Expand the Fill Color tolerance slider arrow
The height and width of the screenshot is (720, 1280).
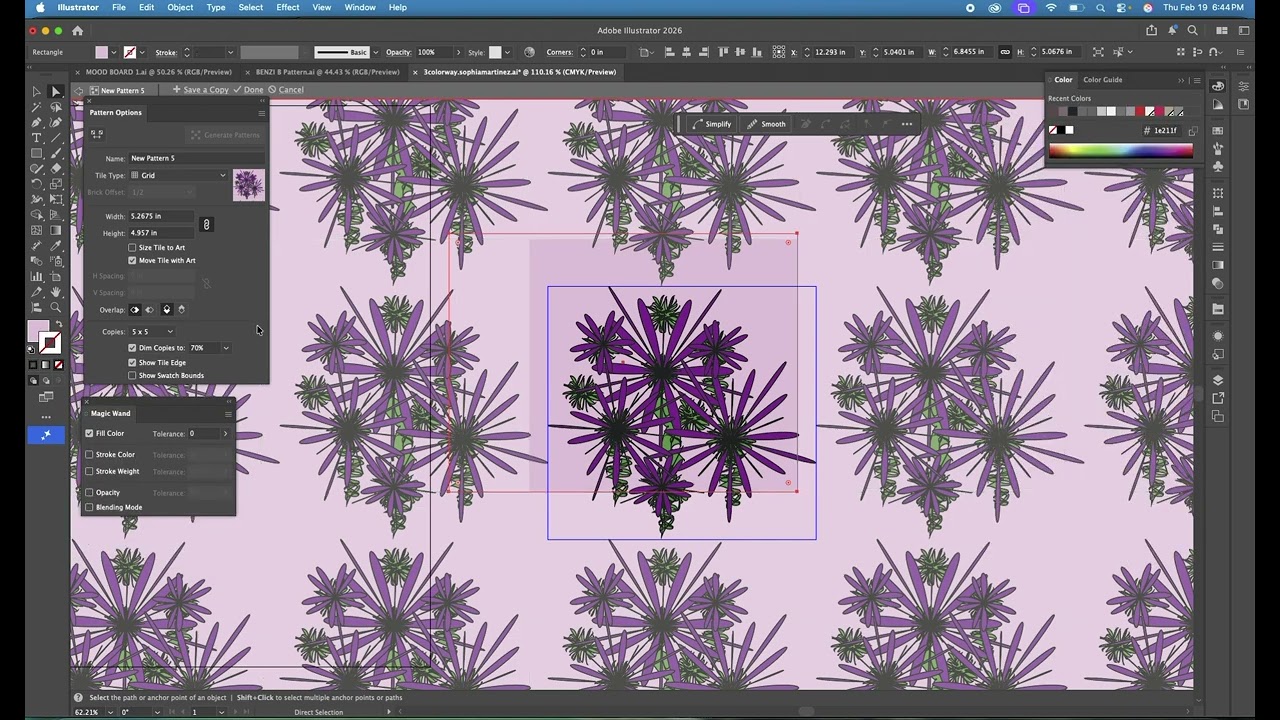(x=225, y=434)
